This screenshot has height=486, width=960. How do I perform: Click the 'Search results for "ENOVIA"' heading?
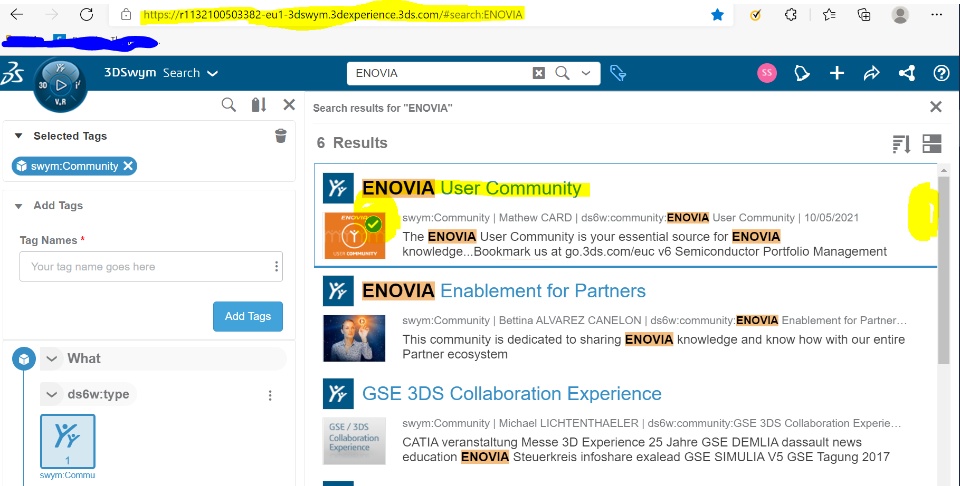[383, 108]
